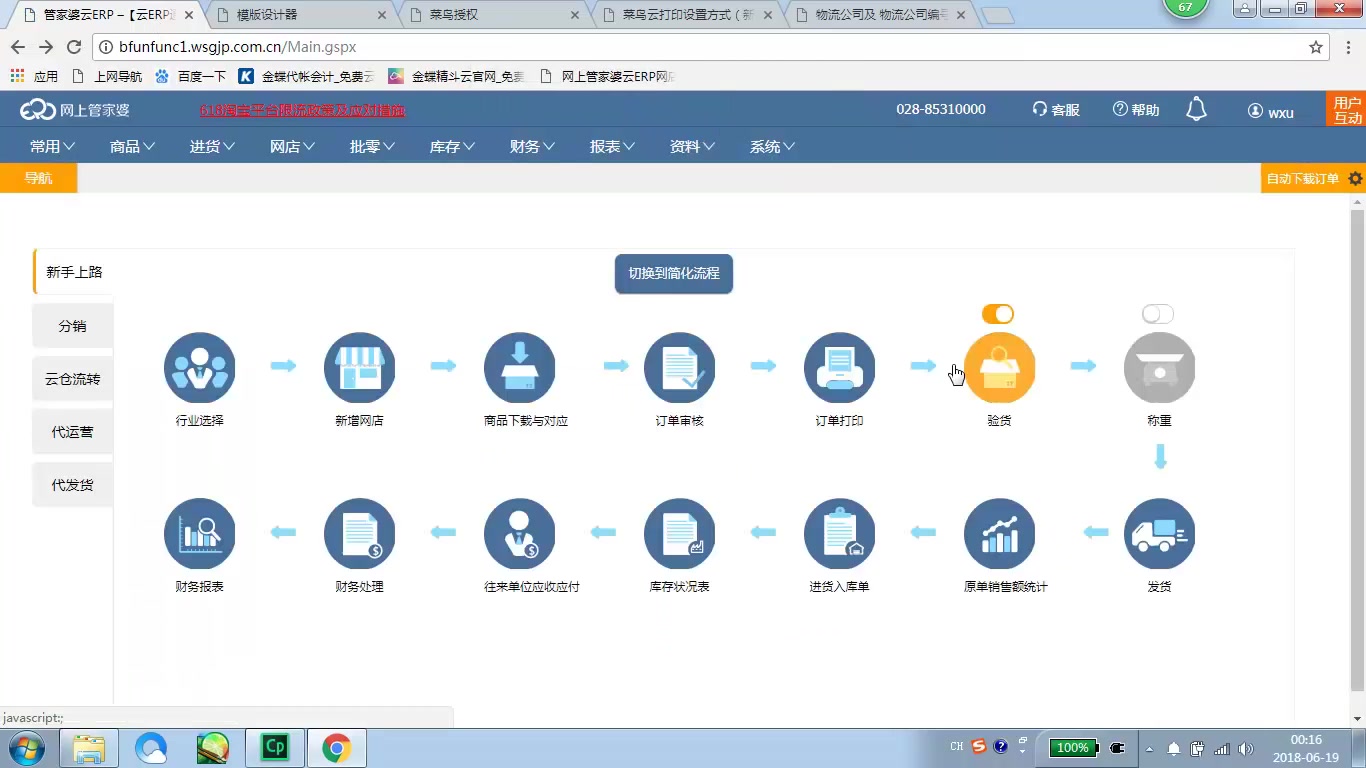Open the 新增网店 store icon
Image resolution: width=1366 pixels, height=768 pixels.
click(359, 368)
